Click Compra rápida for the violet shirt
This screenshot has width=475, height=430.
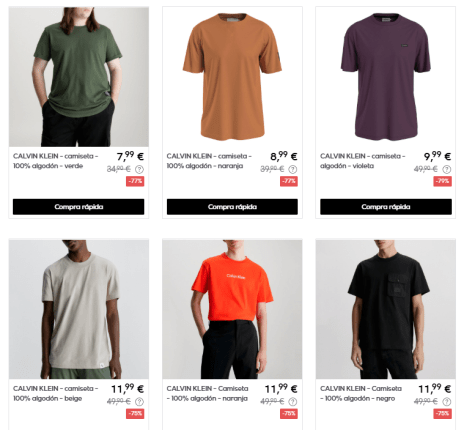[x=386, y=207]
